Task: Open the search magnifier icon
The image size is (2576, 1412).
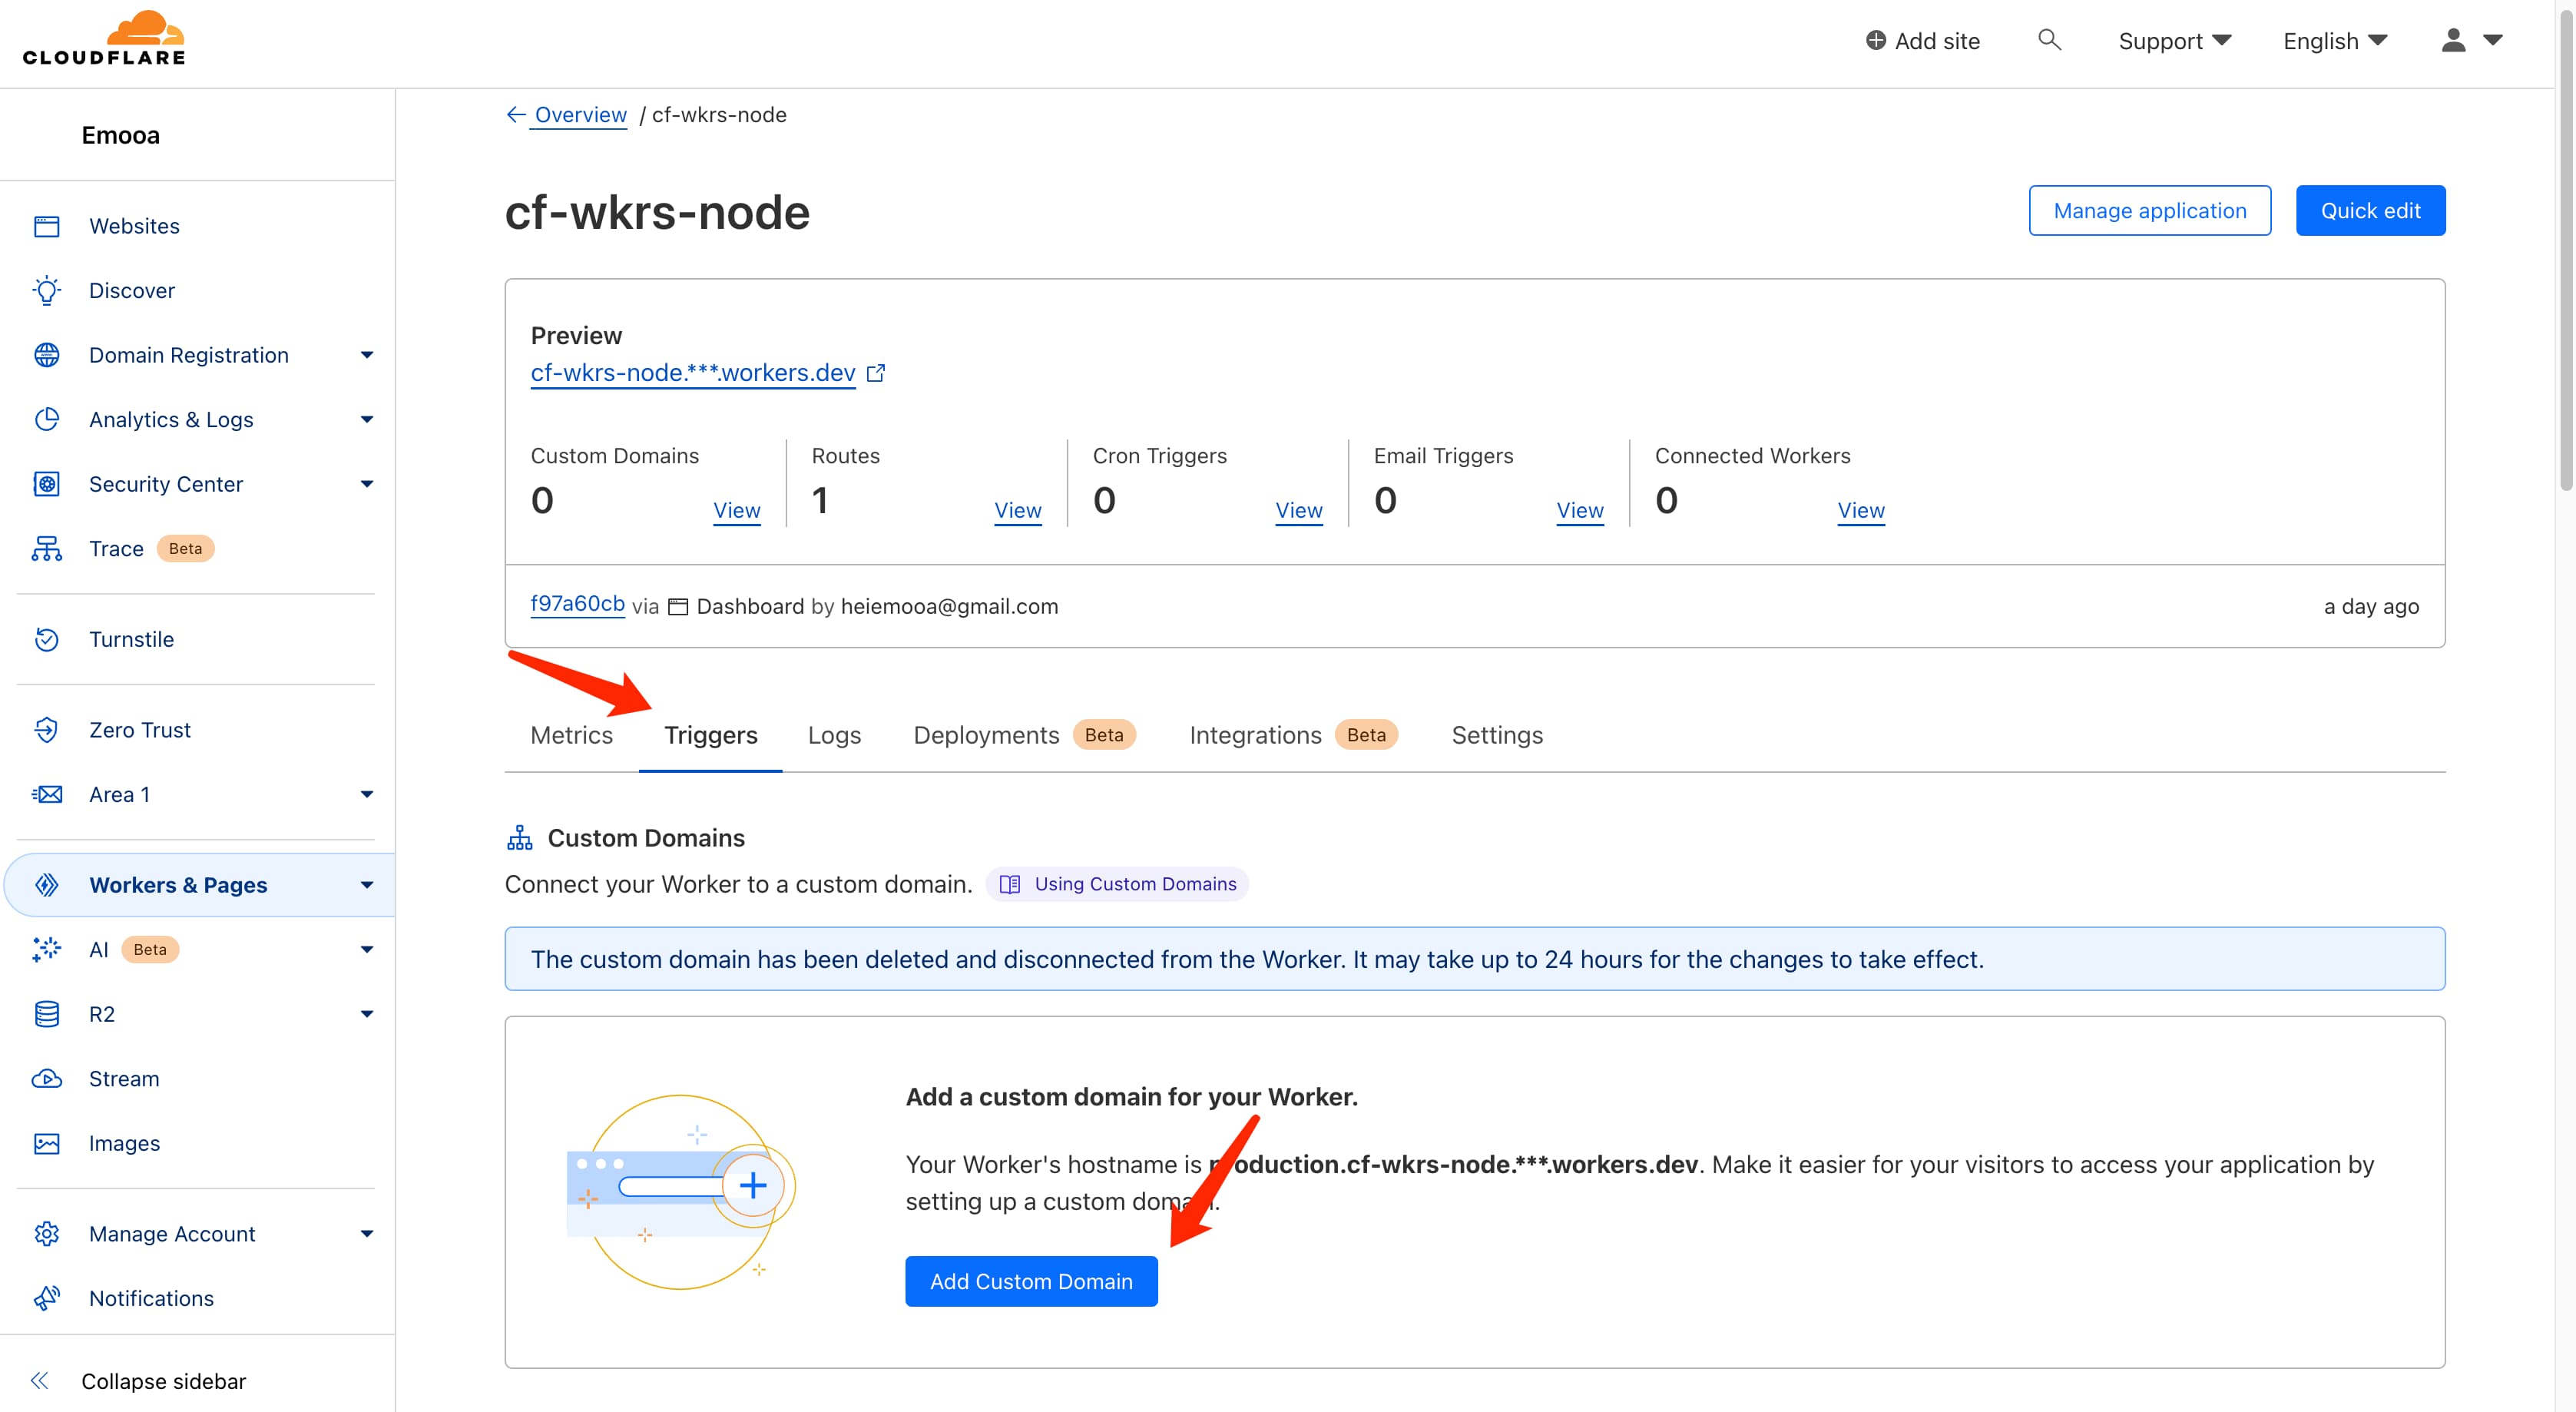Action: point(2049,40)
